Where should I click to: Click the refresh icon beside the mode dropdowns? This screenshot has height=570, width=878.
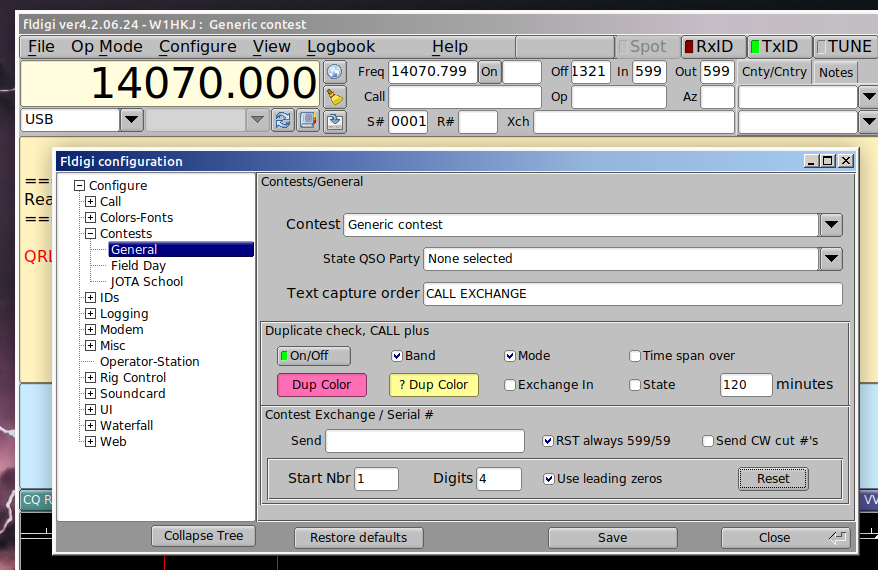[x=283, y=120]
